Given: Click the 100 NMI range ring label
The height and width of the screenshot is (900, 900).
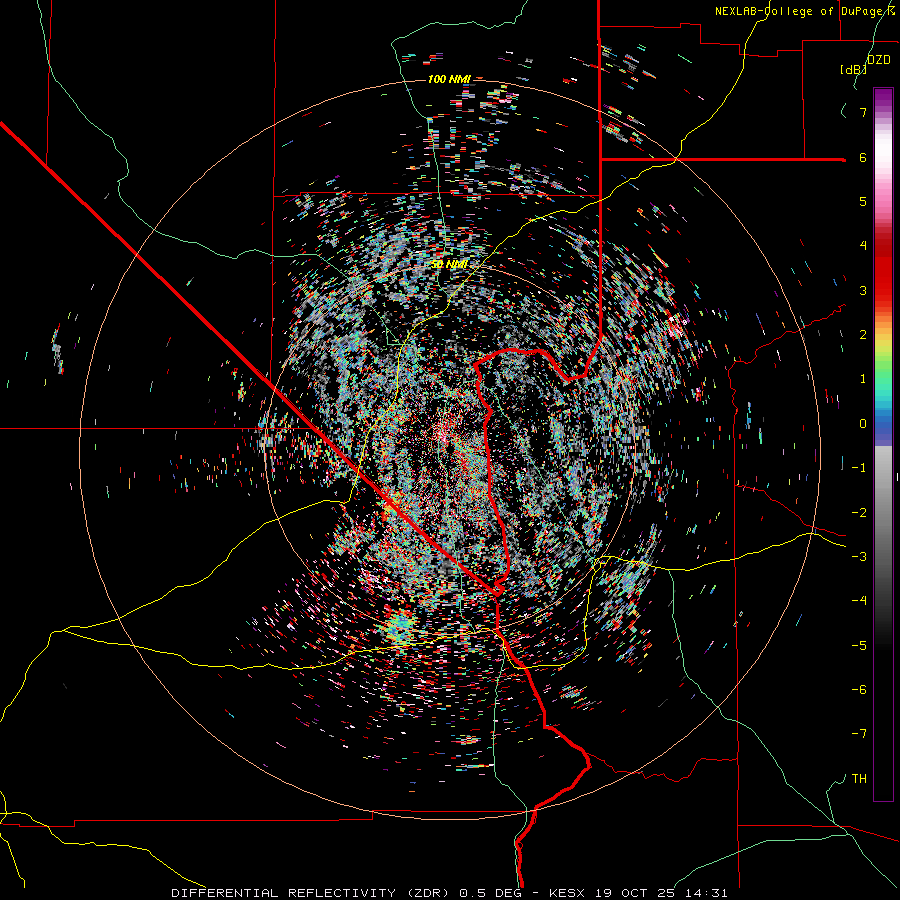Looking at the screenshot, I should 449,79.
